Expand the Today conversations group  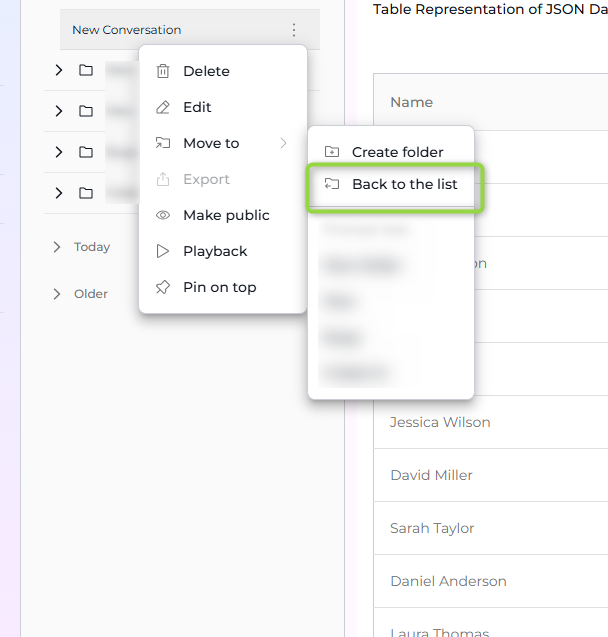57,247
